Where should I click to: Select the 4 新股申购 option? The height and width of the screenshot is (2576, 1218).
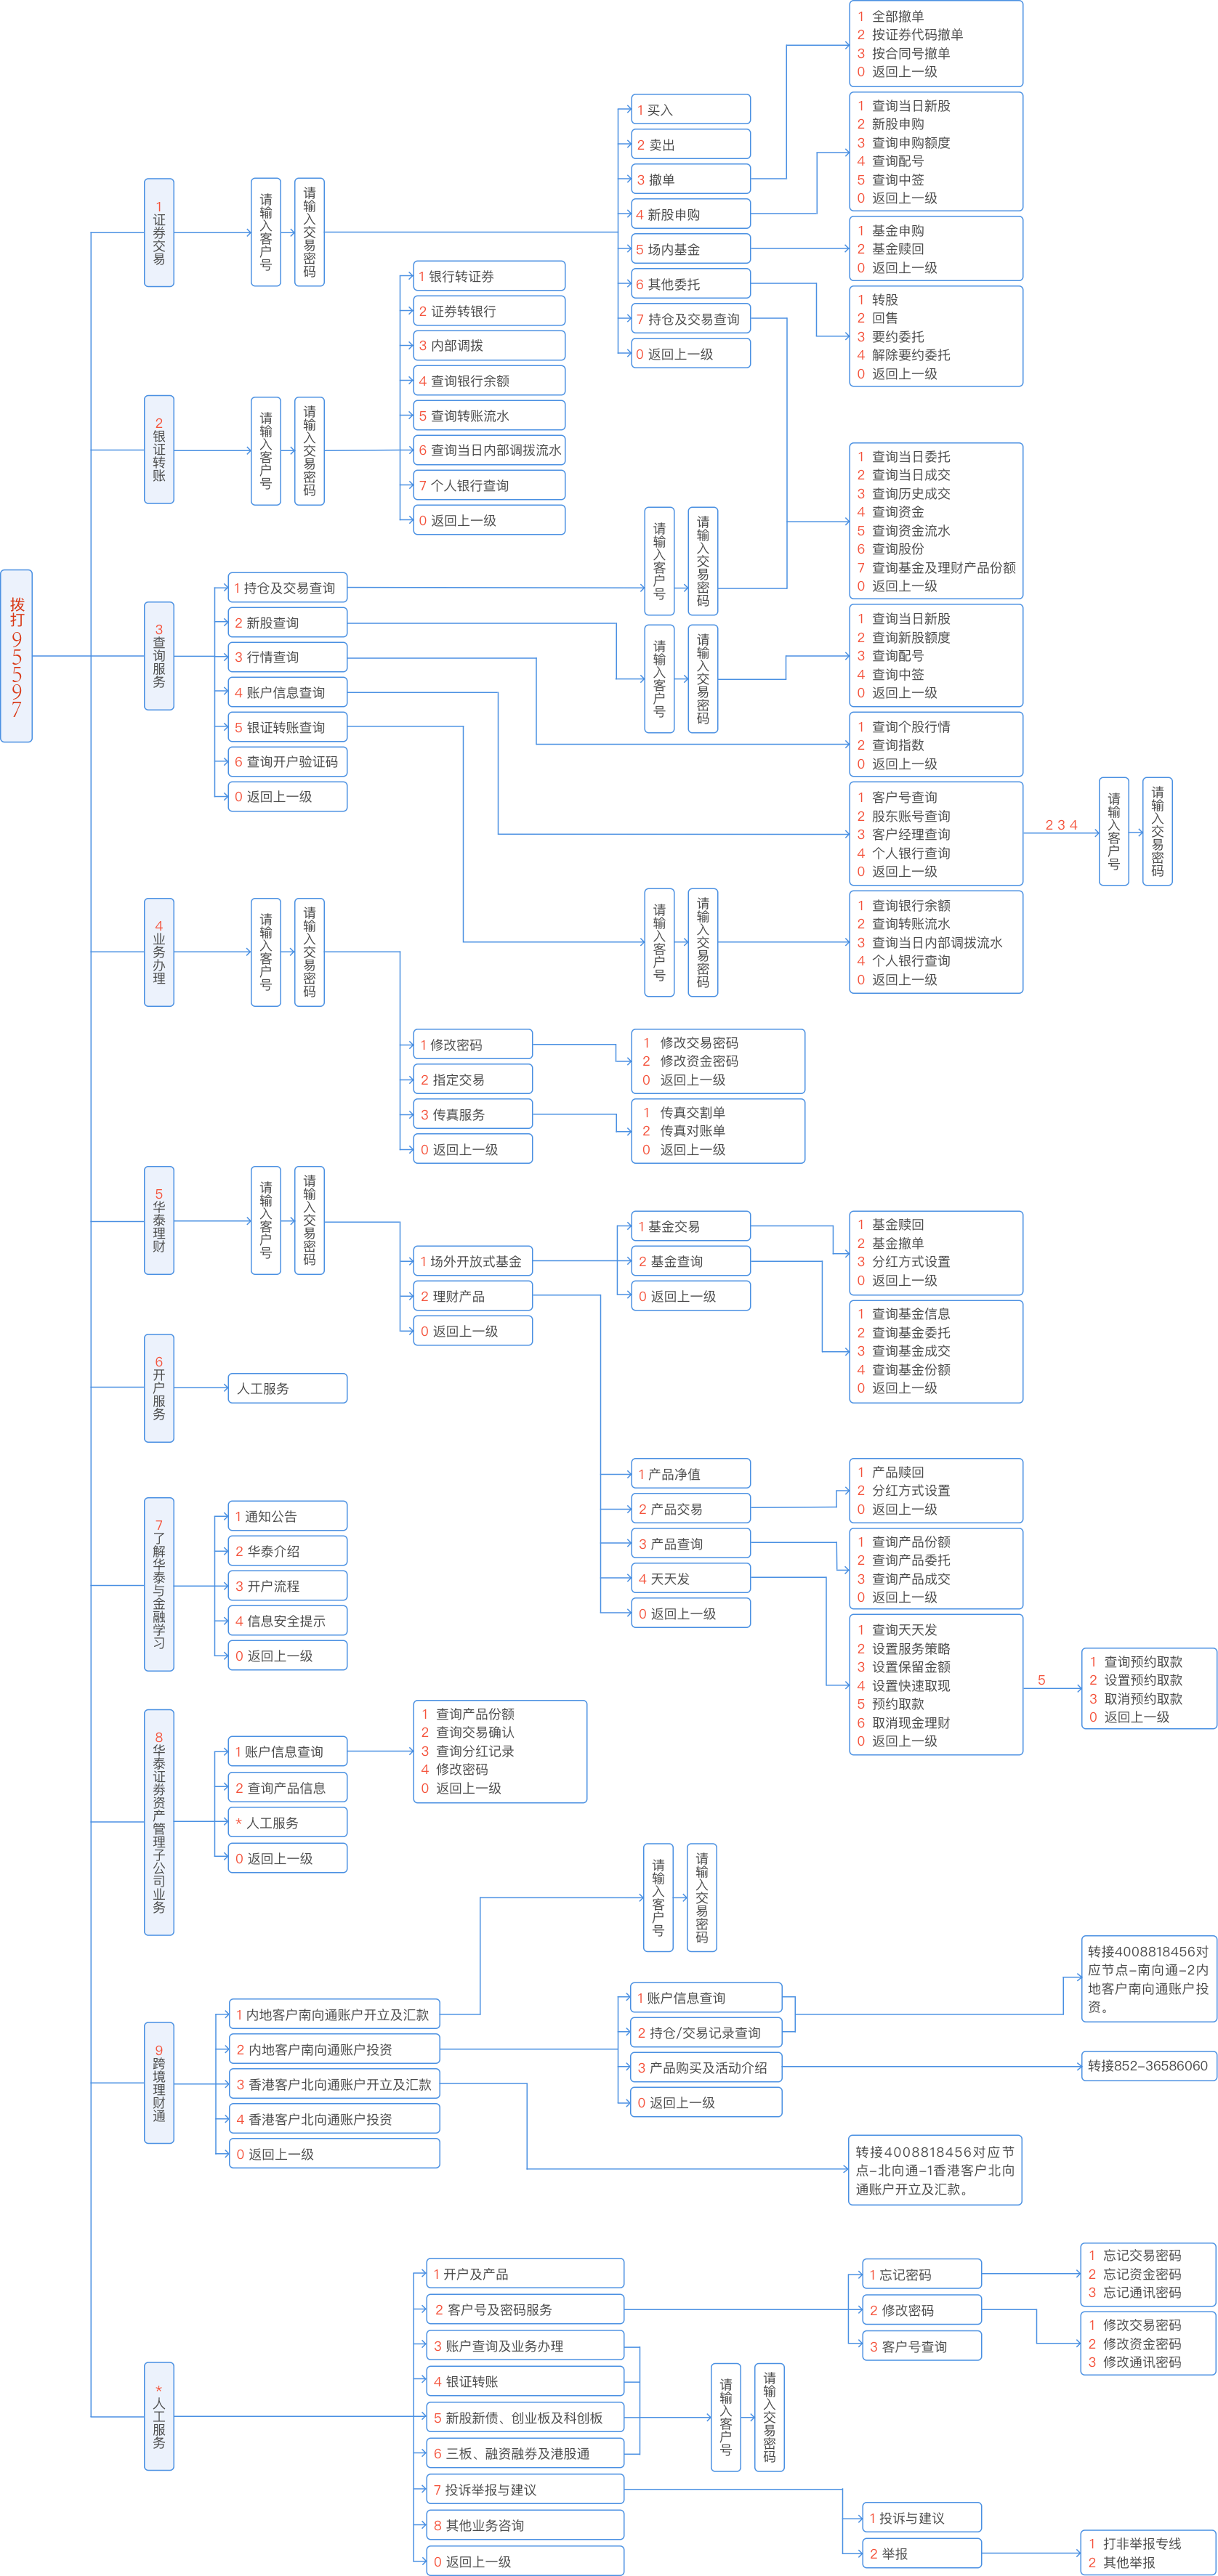(690, 215)
